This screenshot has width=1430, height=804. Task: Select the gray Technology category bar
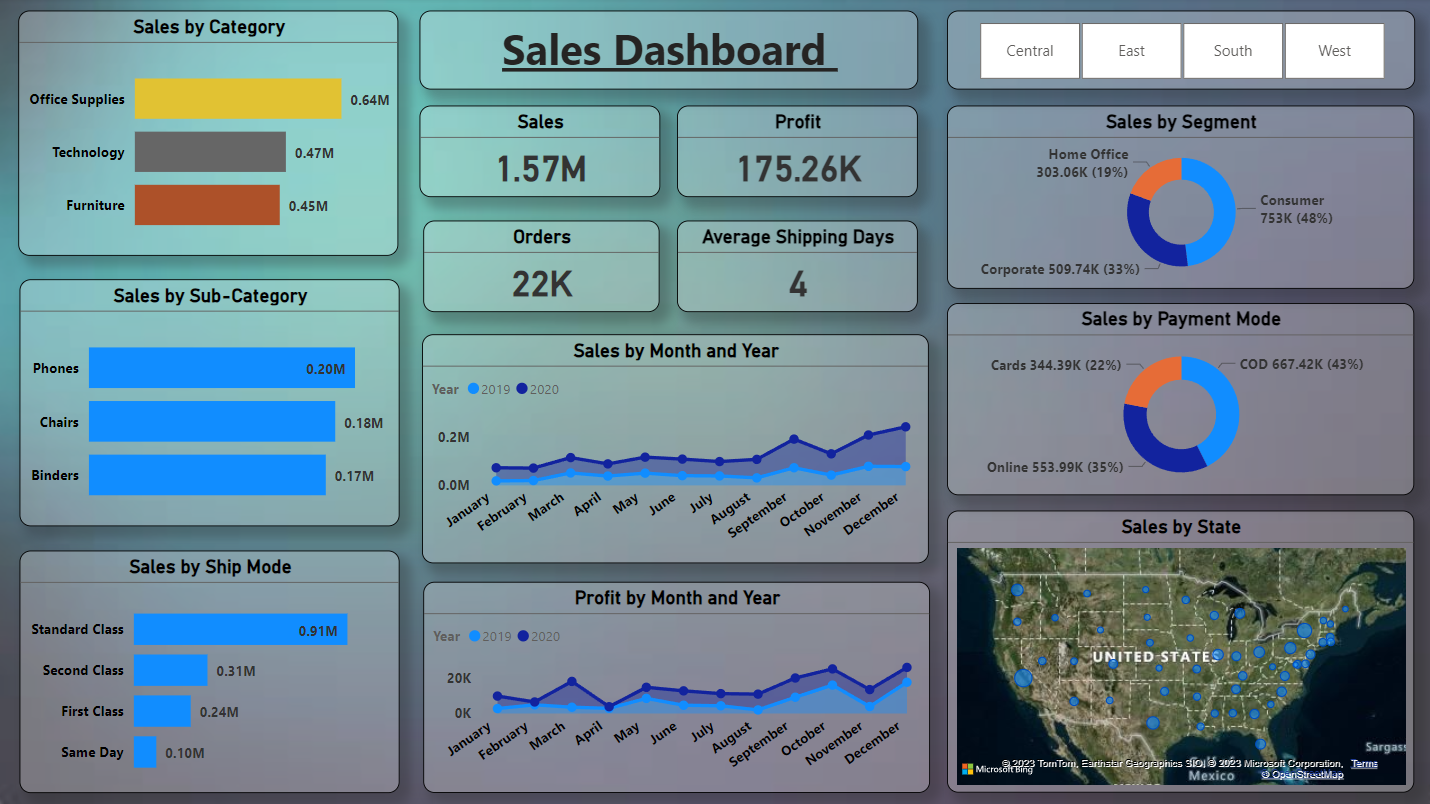210,152
